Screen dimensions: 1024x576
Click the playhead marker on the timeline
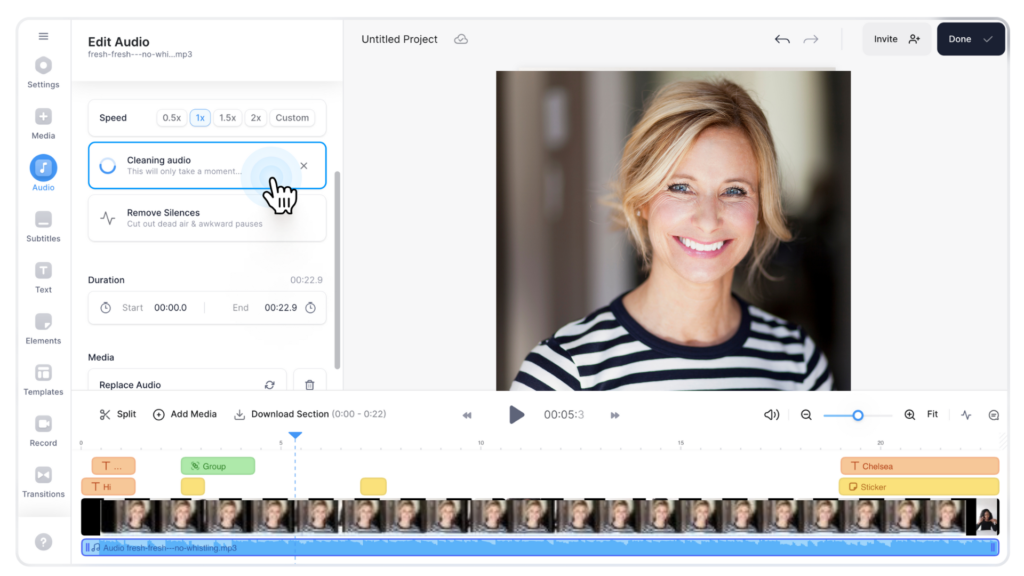[295, 435]
